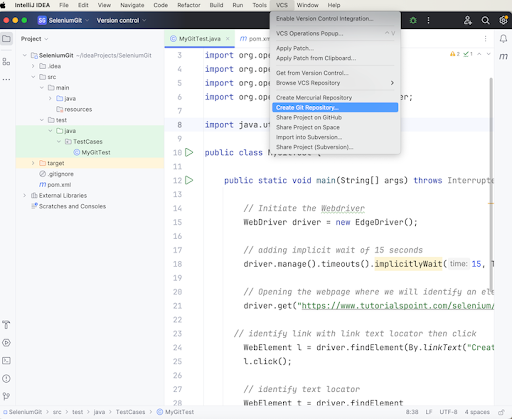Switch to the MyGitTest.java tab
Image resolution: width=512 pixels, height=419 pixels.
pyautogui.click(x=200, y=39)
